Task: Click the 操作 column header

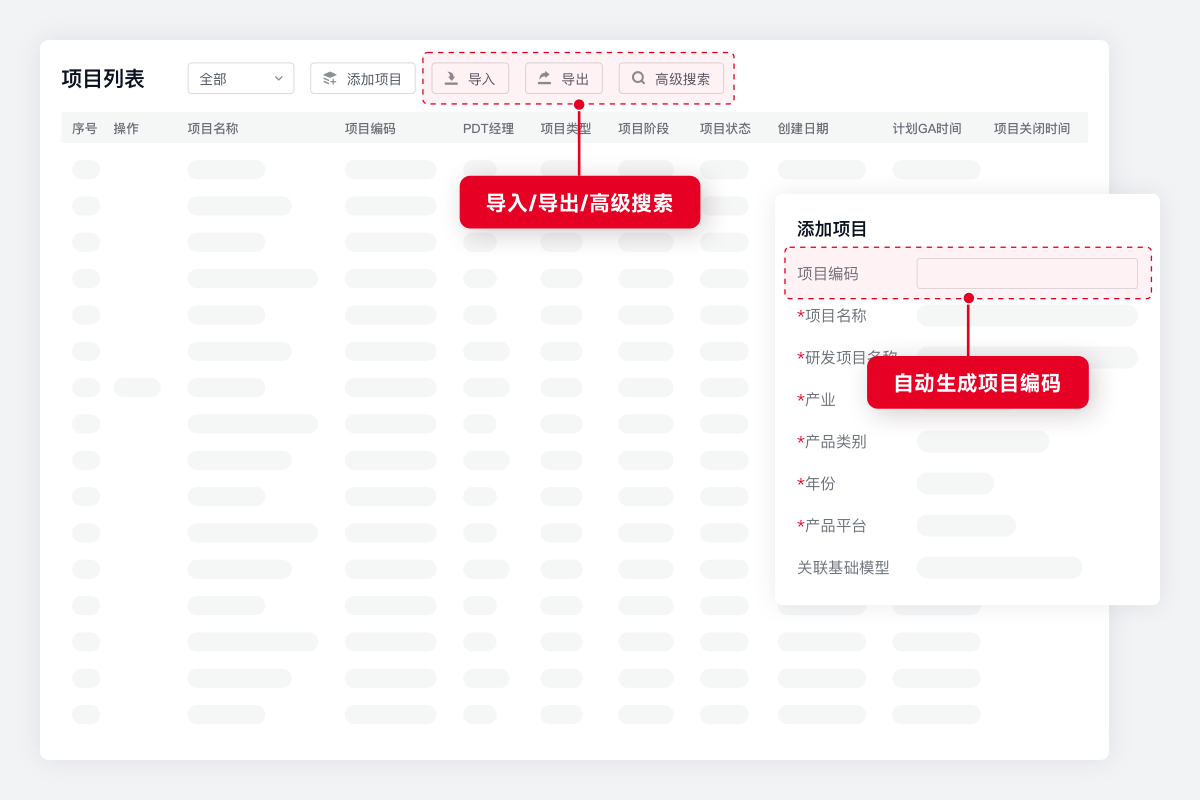Action: tap(126, 128)
